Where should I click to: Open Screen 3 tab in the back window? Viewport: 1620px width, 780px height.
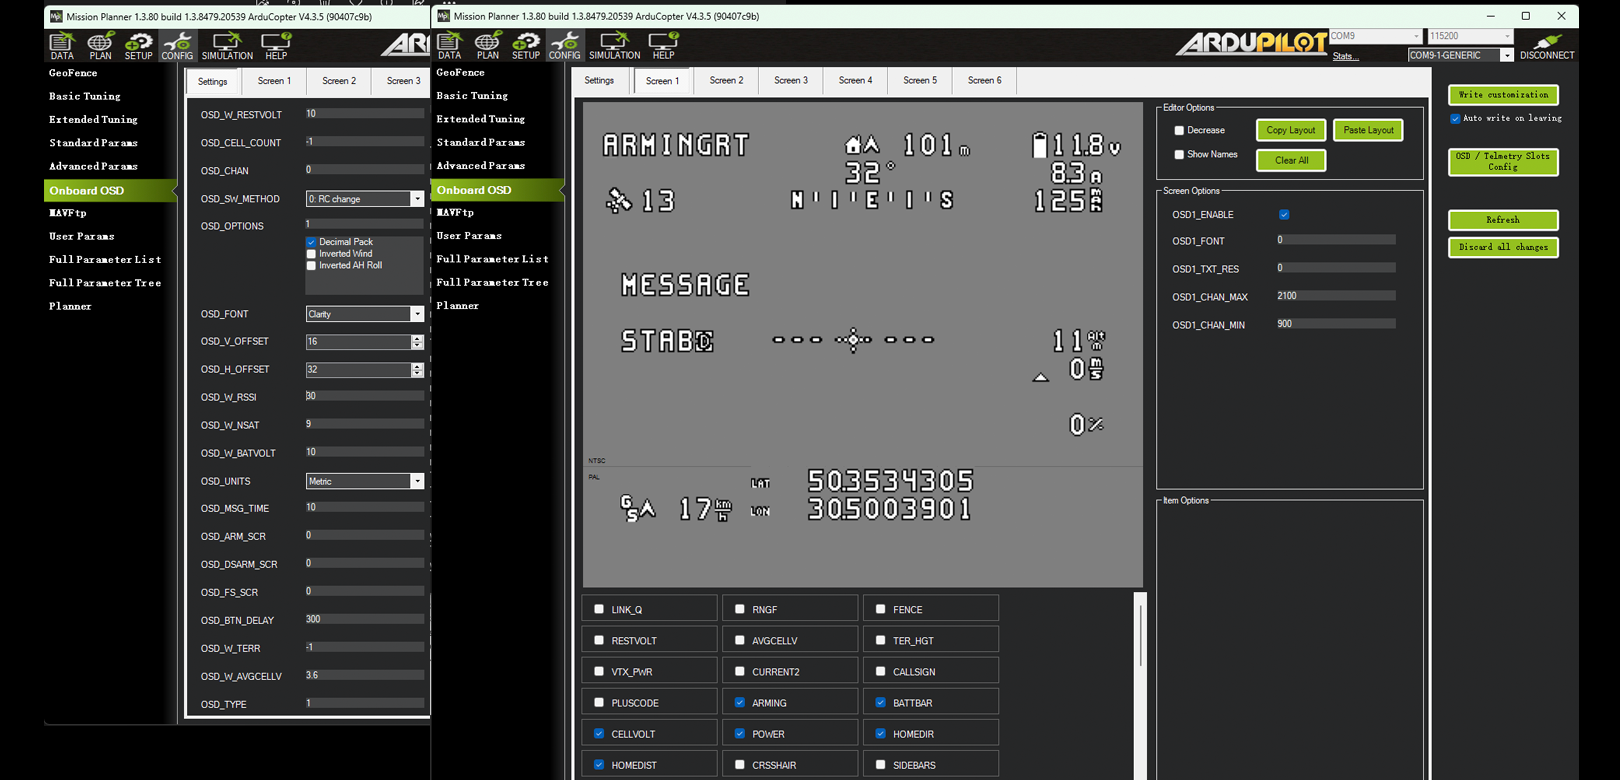[403, 81]
